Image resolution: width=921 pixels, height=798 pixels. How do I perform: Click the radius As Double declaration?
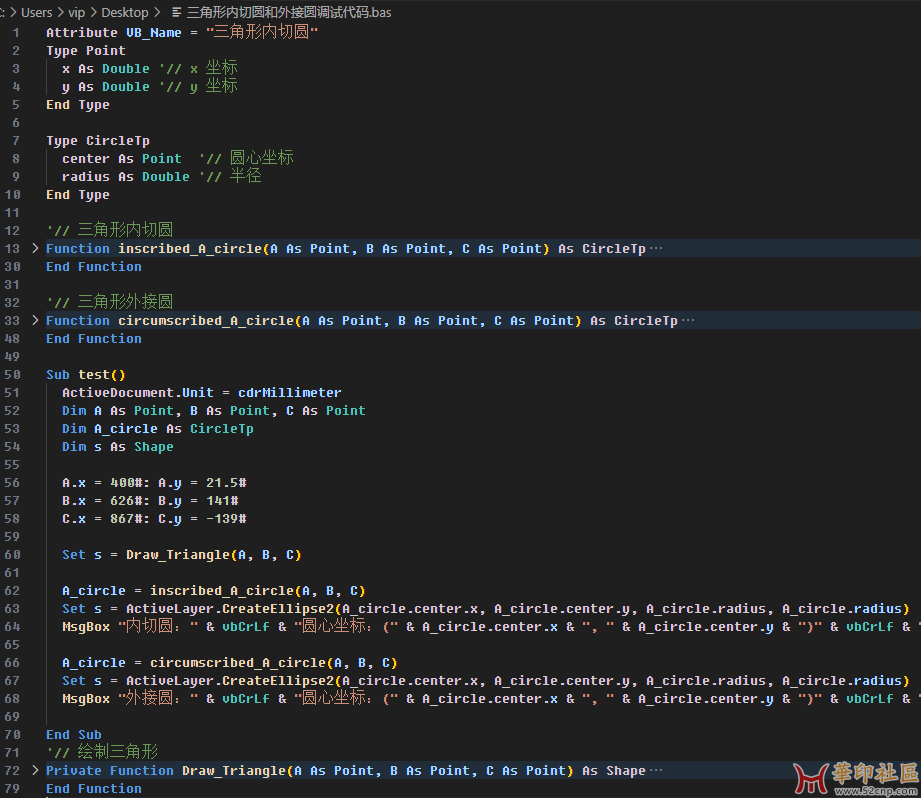(x=125, y=177)
